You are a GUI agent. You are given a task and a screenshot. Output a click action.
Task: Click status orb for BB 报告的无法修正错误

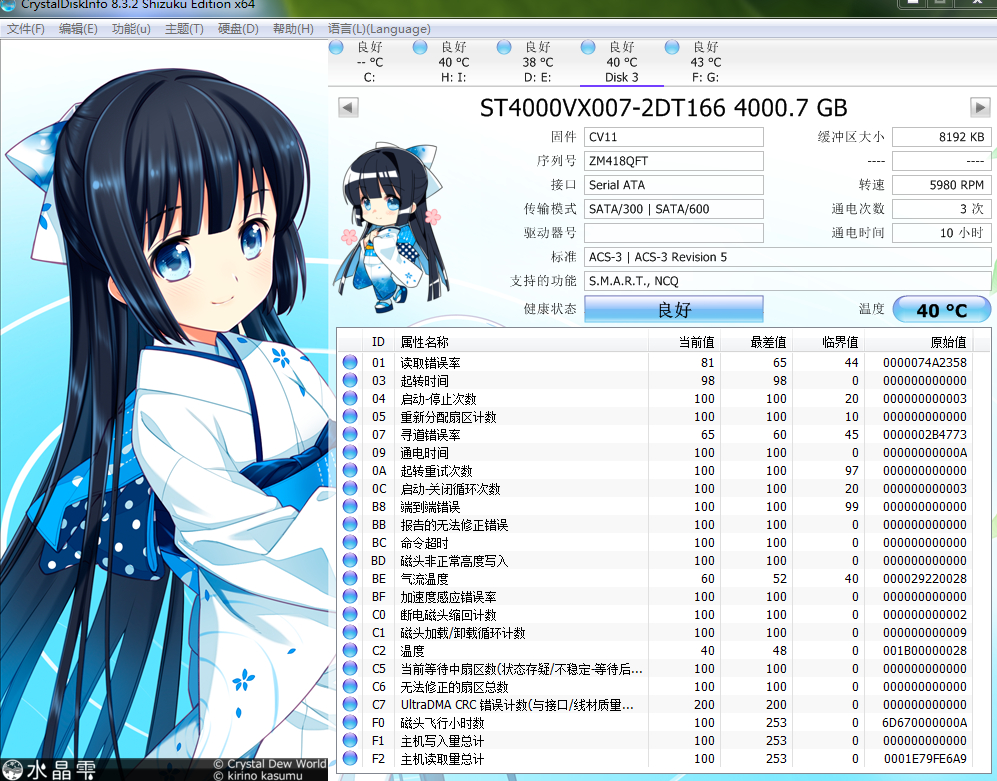tap(350, 525)
